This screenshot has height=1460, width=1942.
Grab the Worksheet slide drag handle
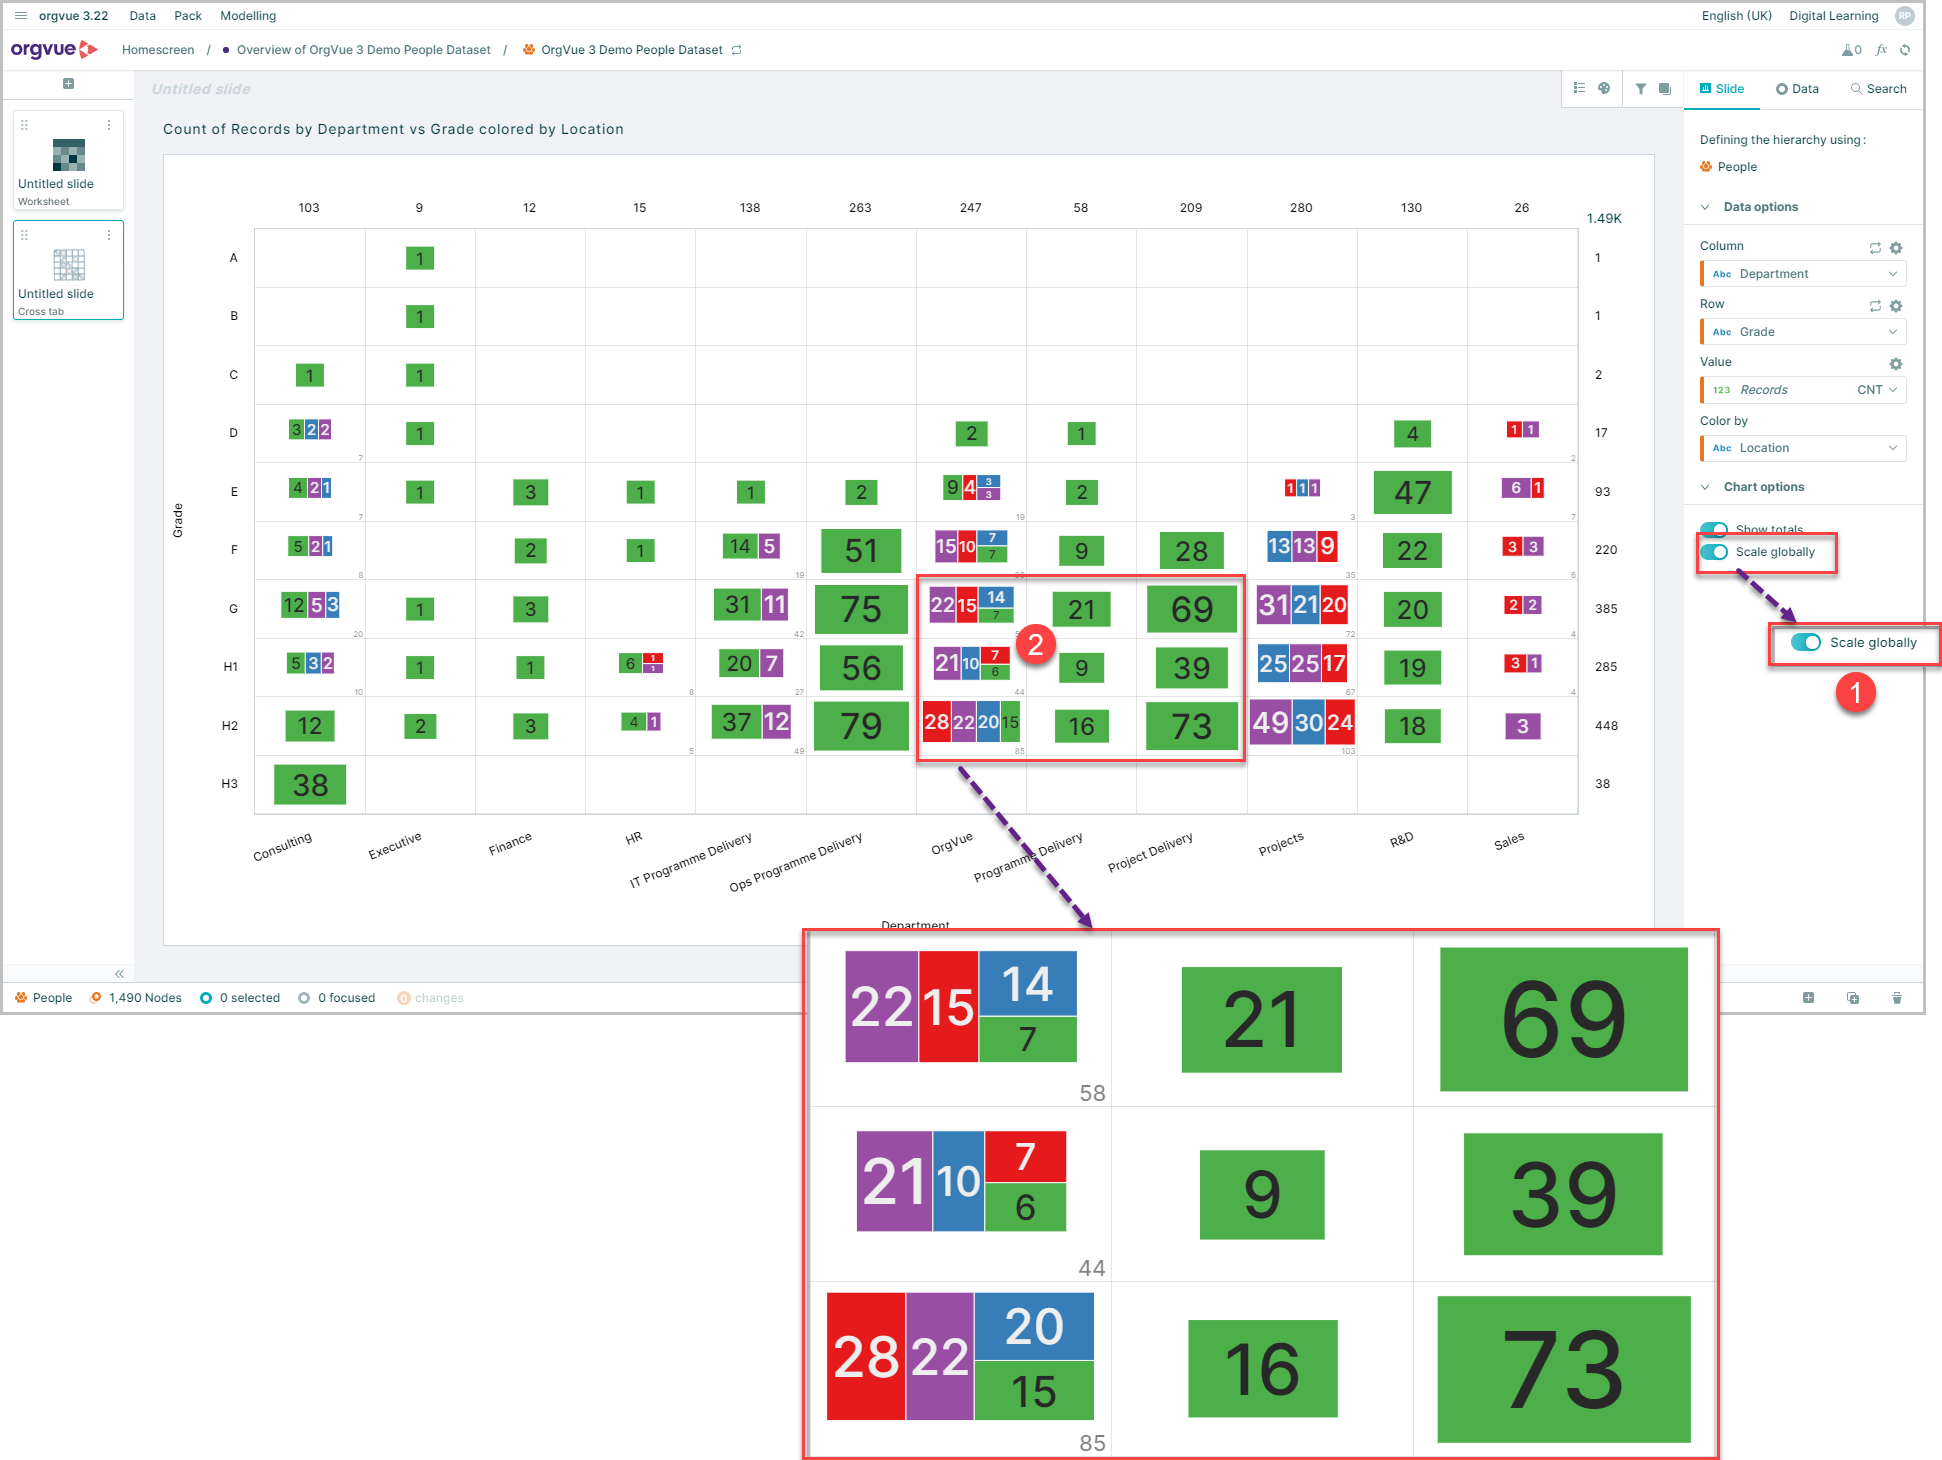24,125
